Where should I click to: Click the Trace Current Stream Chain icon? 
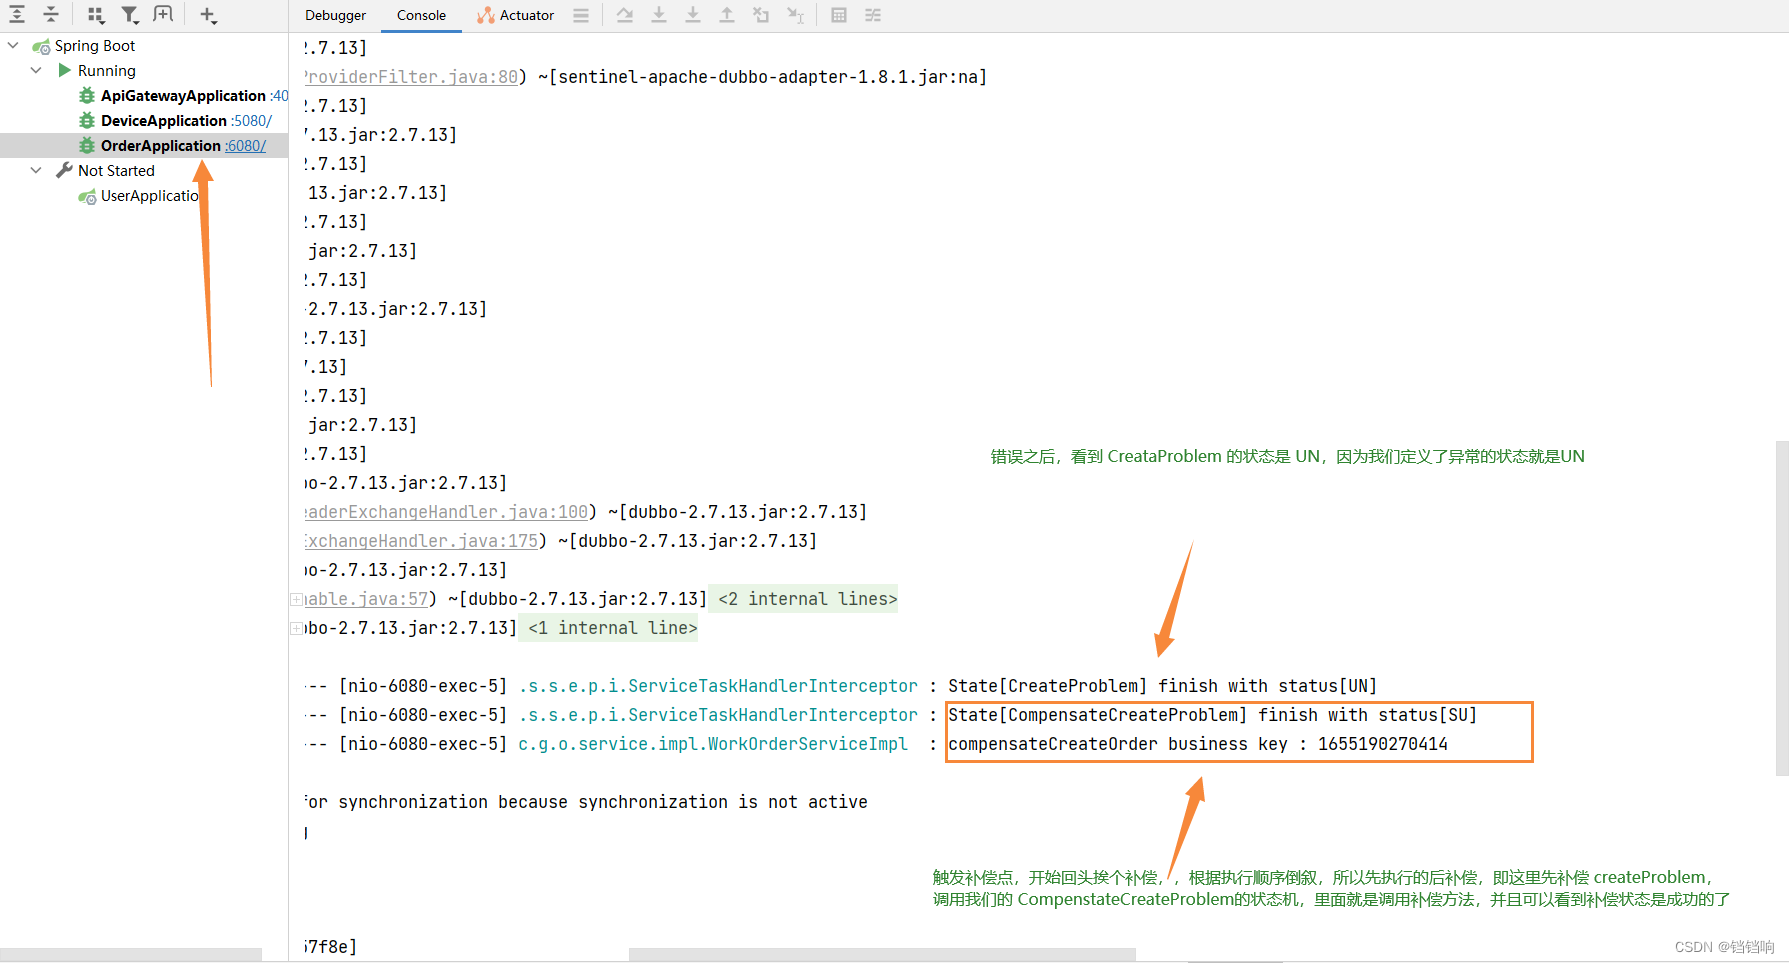[873, 15]
